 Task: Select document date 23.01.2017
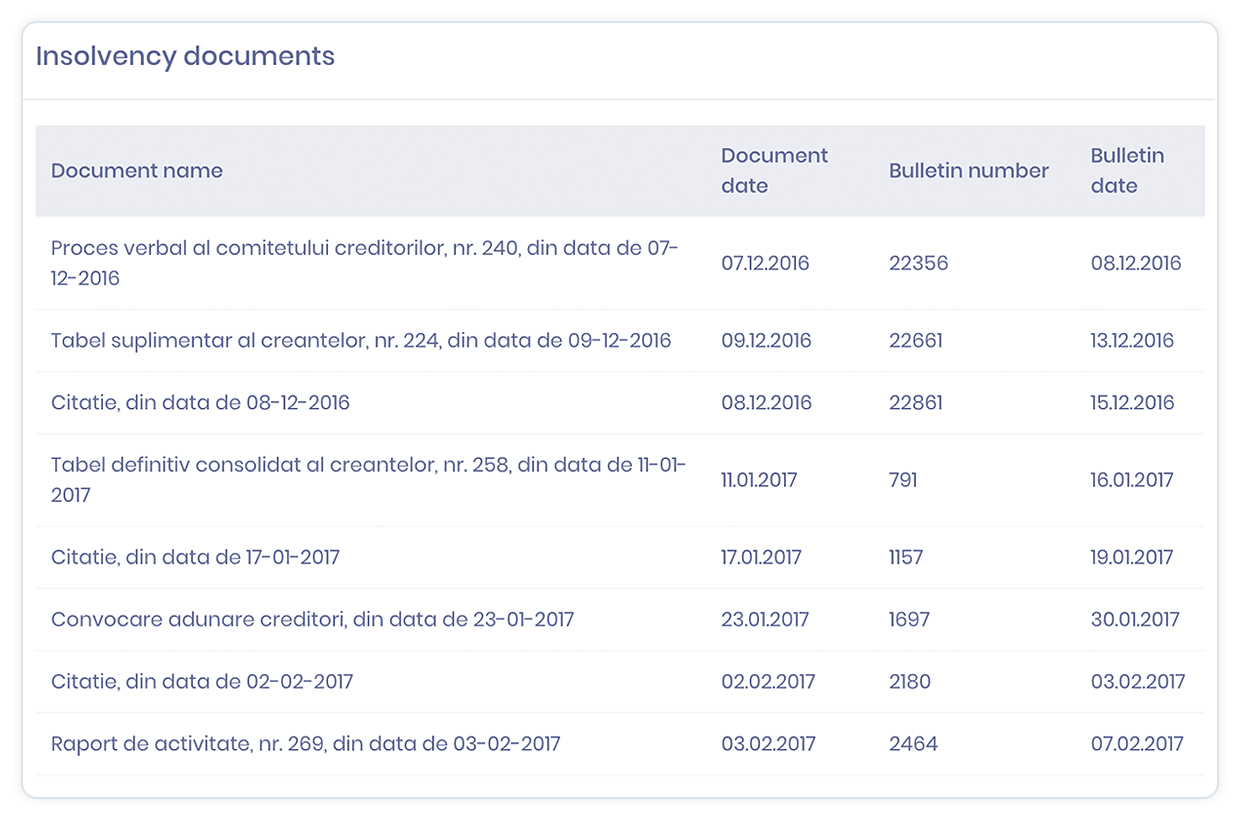(x=765, y=619)
